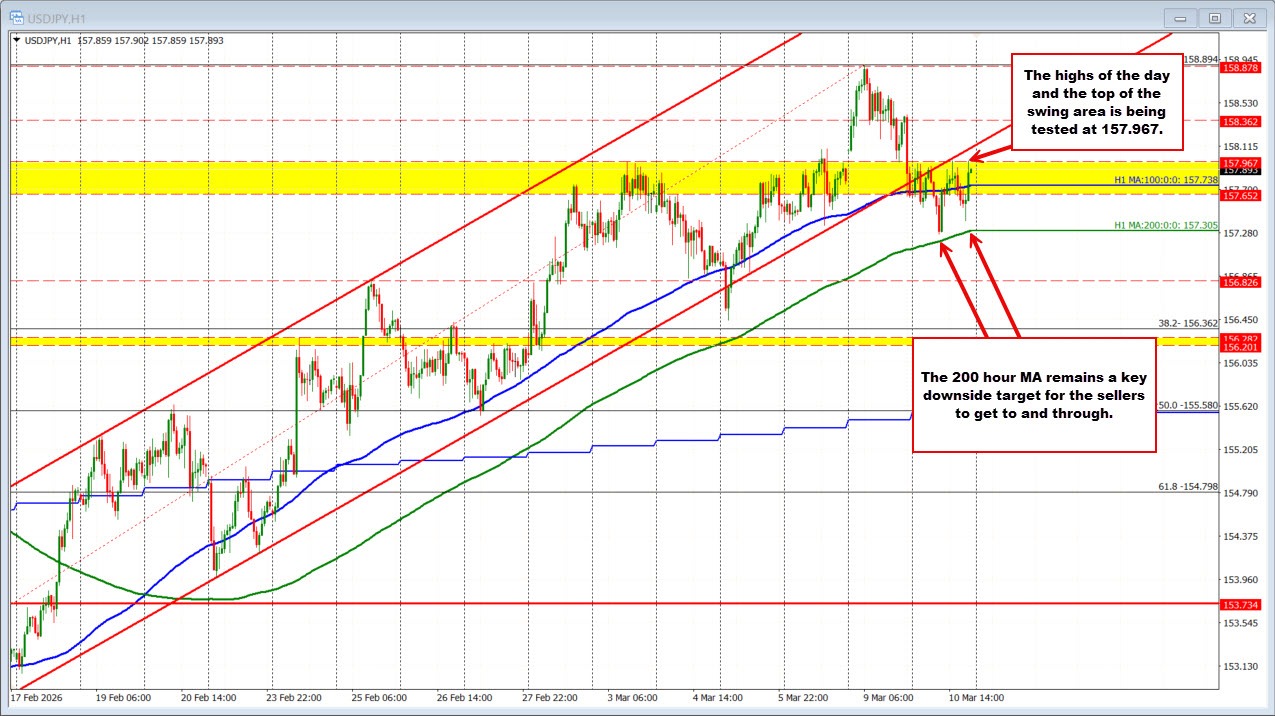Select the 200 hour MA downside target note
The width and height of the screenshot is (1275, 716).
(1034, 395)
